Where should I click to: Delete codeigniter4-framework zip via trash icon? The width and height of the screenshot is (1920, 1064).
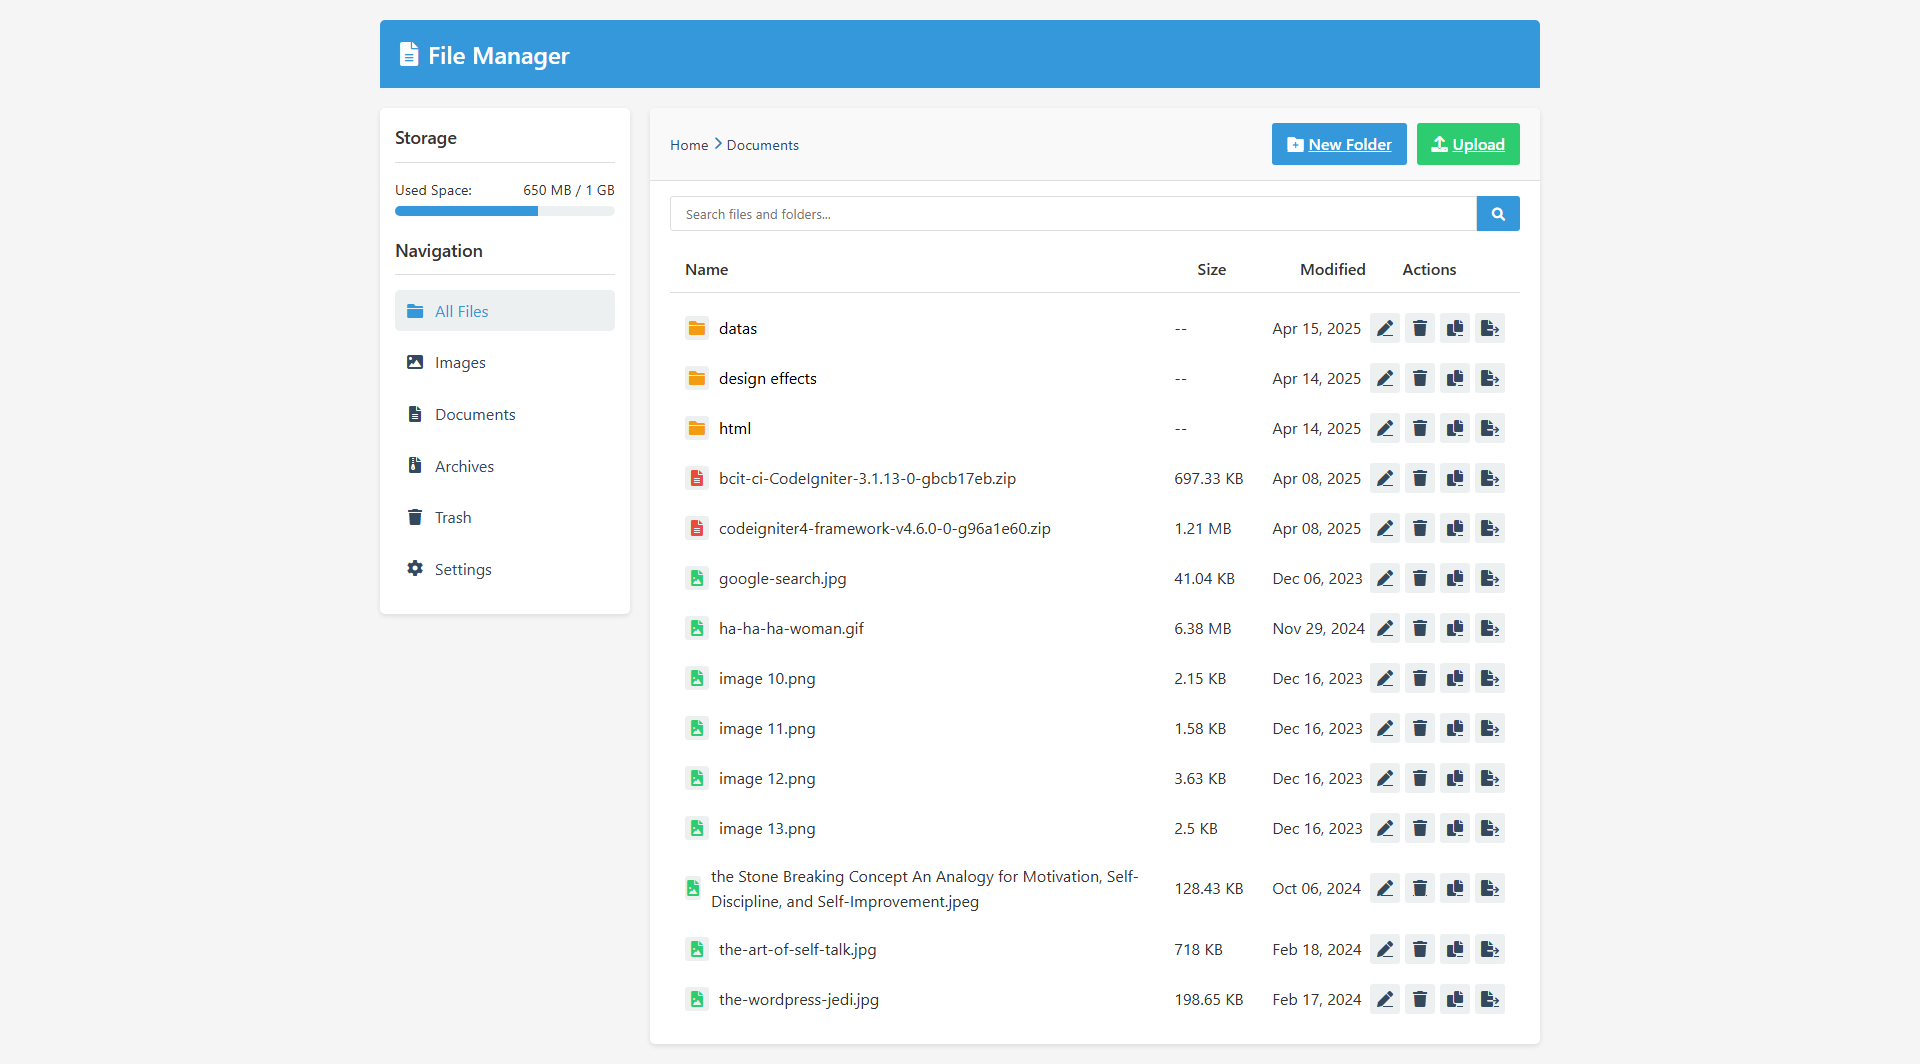[1419, 528]
